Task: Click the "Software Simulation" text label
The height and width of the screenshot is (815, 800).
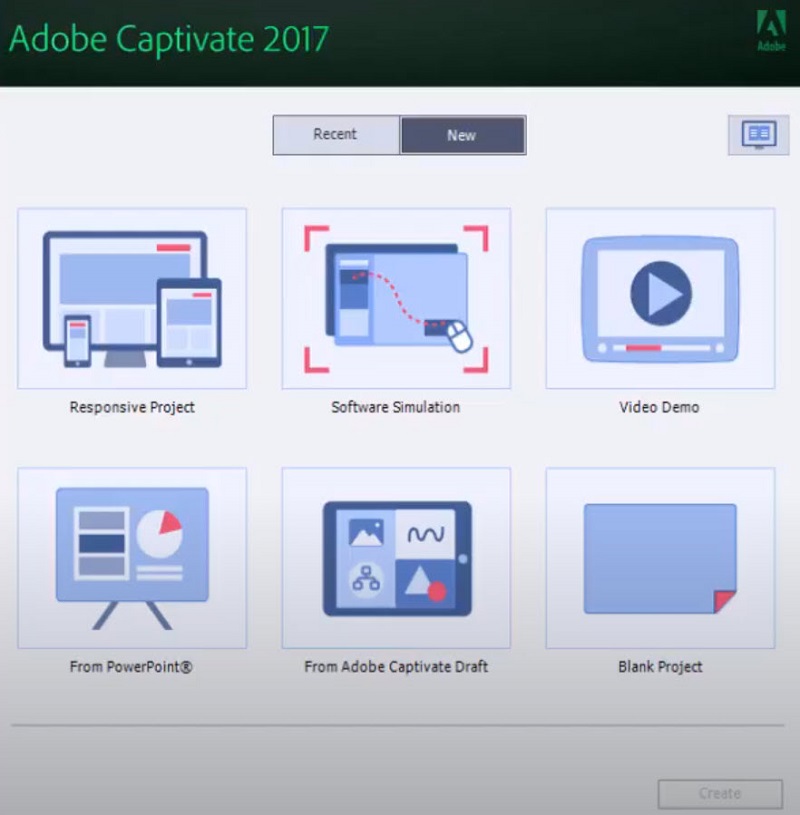Action: pyautogui.click(x=396, y=407)
